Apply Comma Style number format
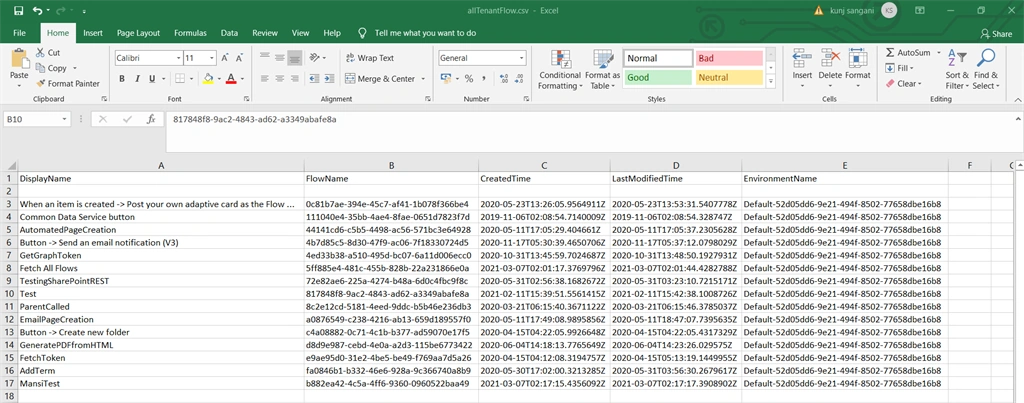Image resolution: width=1024 pixels, height=403 pixels. pyautogui.click(x=484, y=78)
